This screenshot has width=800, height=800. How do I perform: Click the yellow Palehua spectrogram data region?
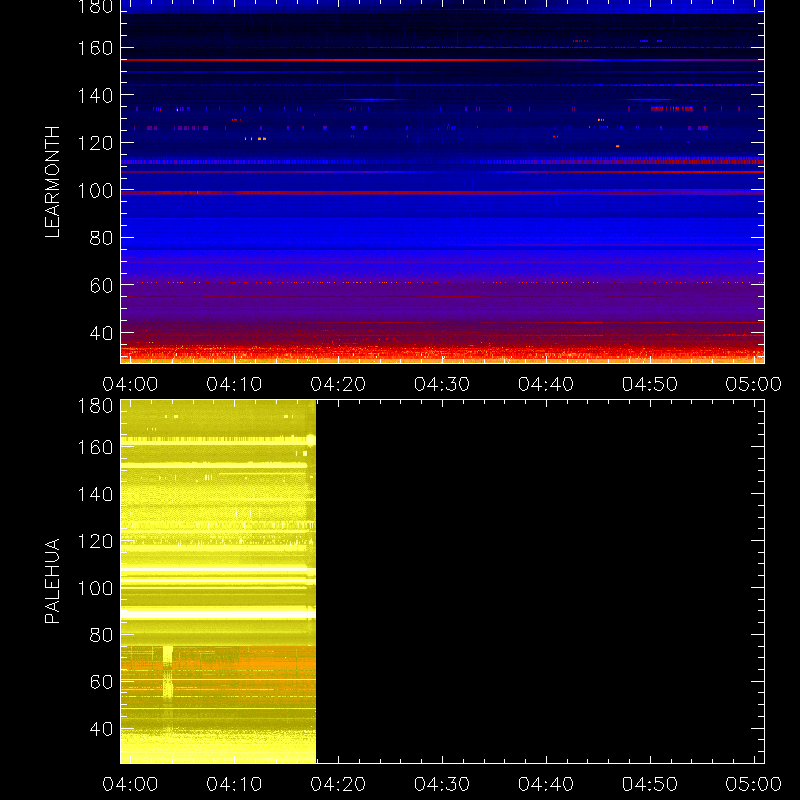[x=218, y=582]
